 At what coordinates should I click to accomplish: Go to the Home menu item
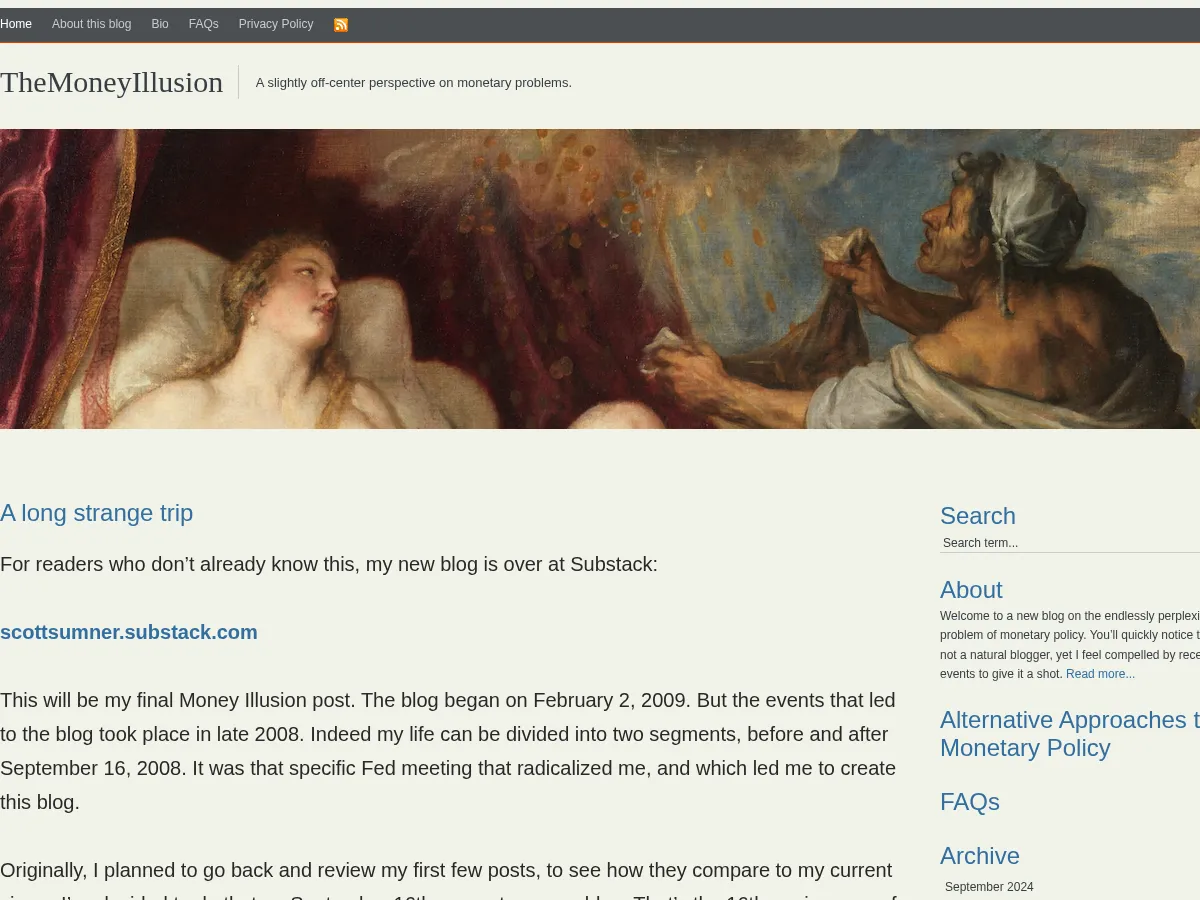16,24
